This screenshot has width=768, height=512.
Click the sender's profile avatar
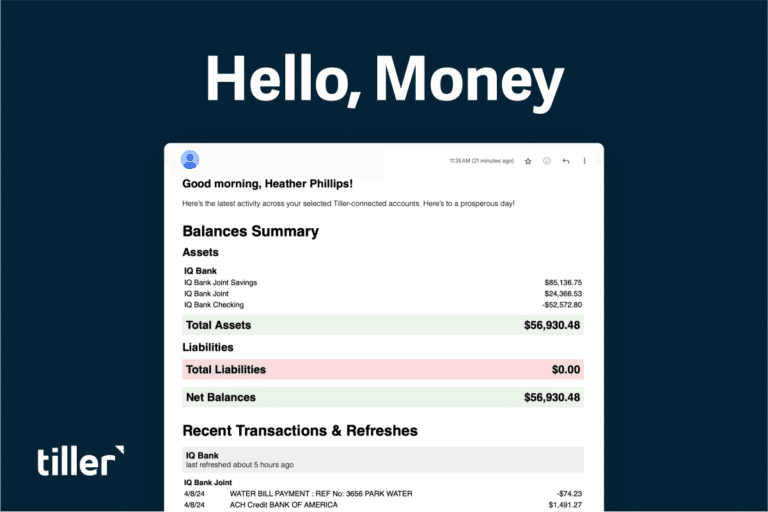(190, 160)
